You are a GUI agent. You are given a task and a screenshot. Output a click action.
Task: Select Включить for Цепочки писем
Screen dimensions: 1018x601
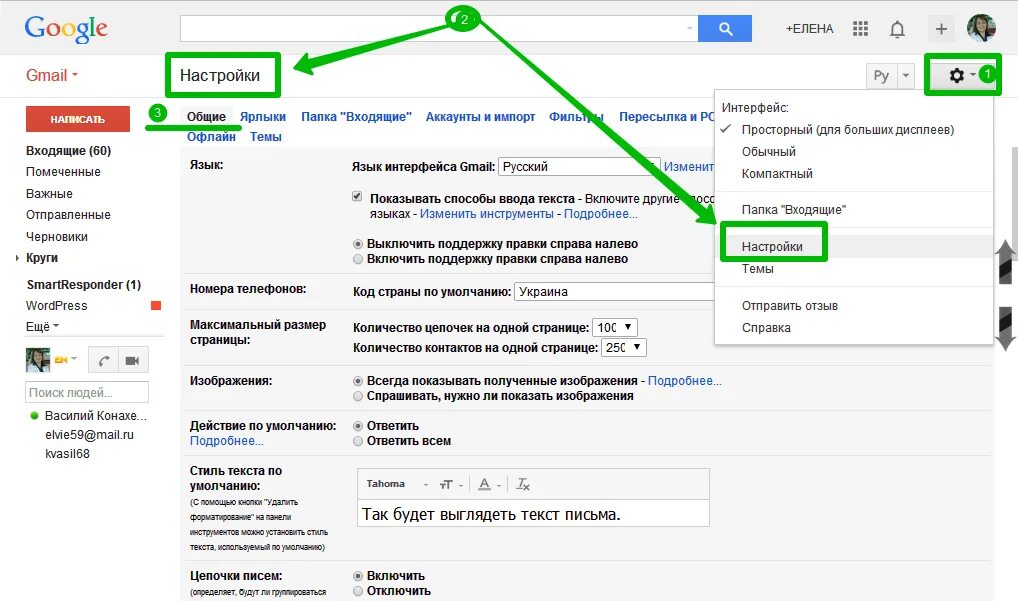point(358,576)
